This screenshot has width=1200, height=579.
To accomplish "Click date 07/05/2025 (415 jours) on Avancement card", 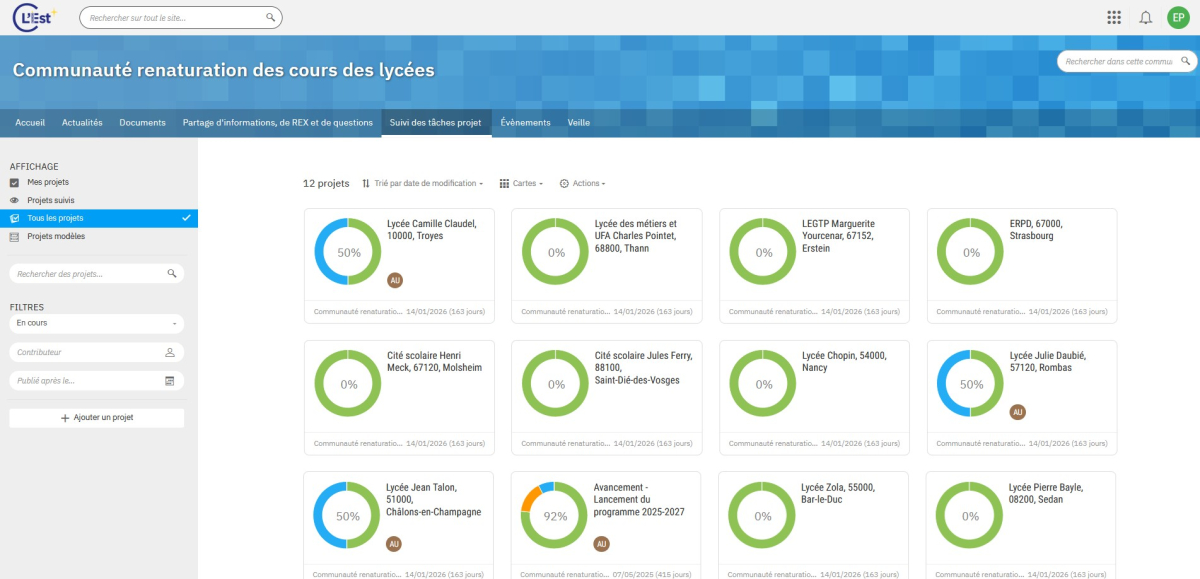I will click(x=652, y=575).
